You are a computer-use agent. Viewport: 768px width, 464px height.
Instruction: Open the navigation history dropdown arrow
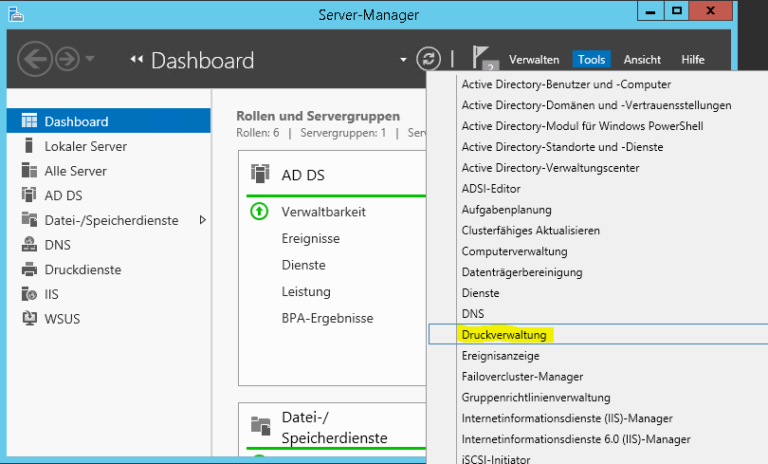pyautogui.click(x=90, y=59)
